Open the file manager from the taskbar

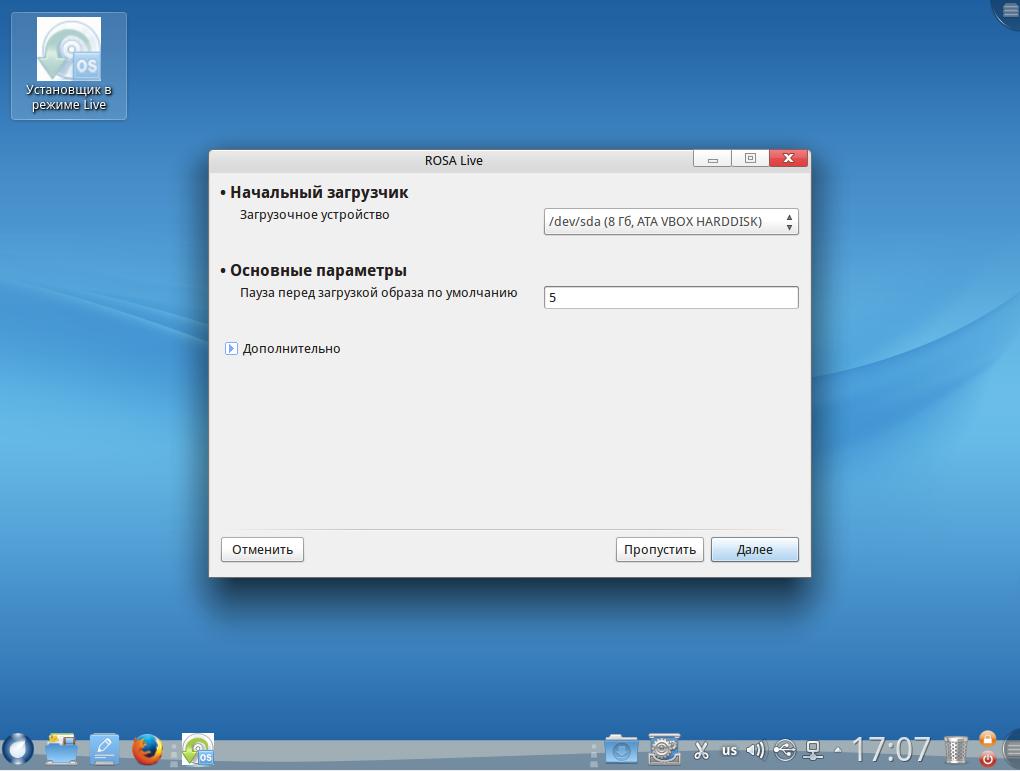[x=61, y=749]
